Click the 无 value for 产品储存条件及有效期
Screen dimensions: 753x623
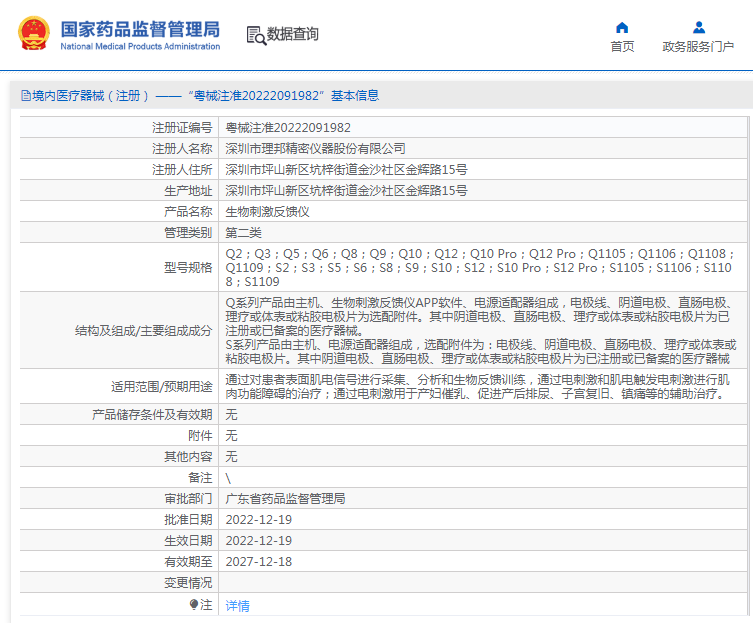[x=231, y=415]
